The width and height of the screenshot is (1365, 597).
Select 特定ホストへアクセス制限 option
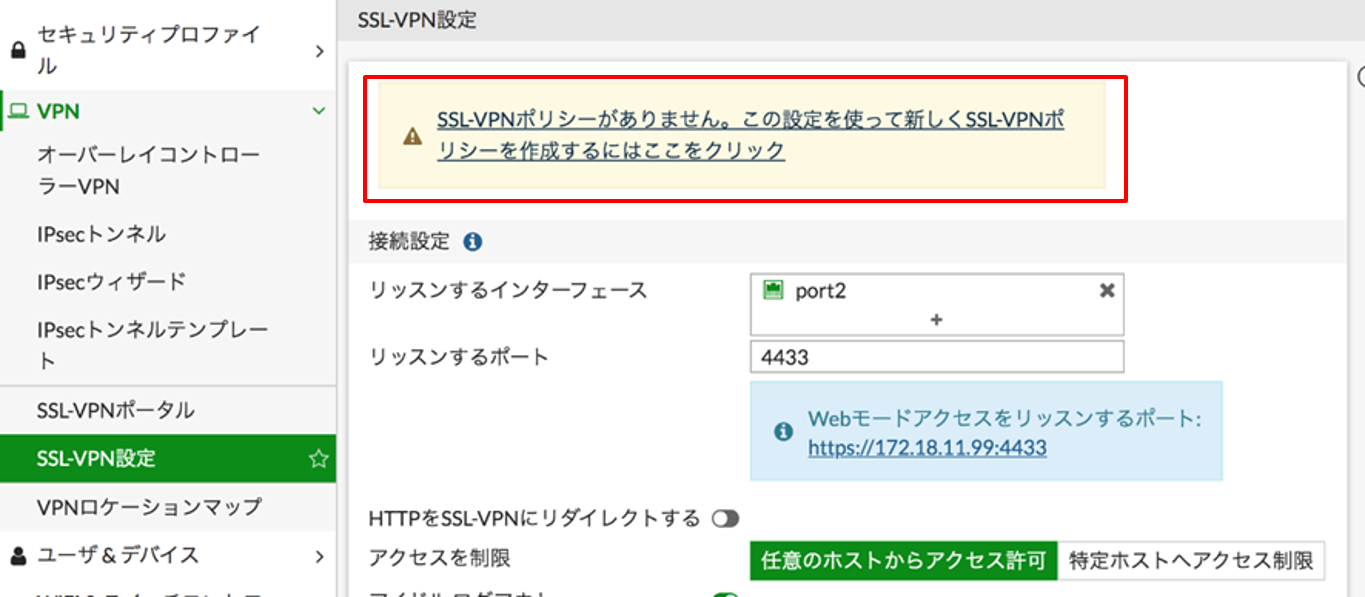click(1191, 559)
